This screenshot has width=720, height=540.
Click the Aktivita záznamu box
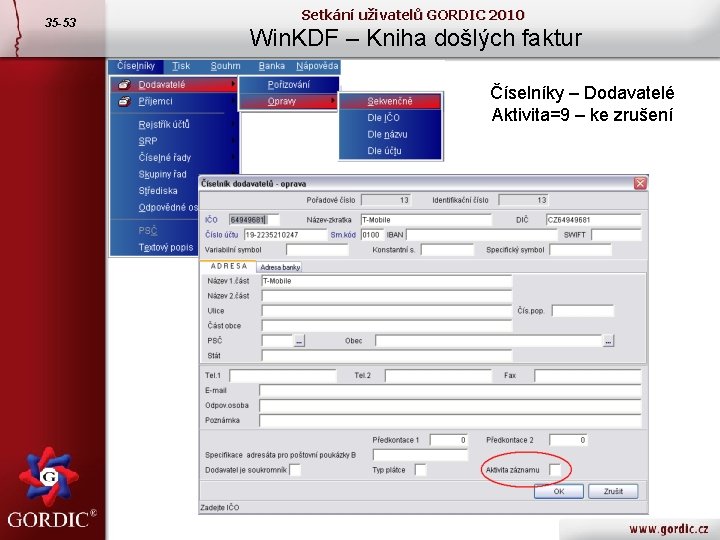[x=555, y=470]
